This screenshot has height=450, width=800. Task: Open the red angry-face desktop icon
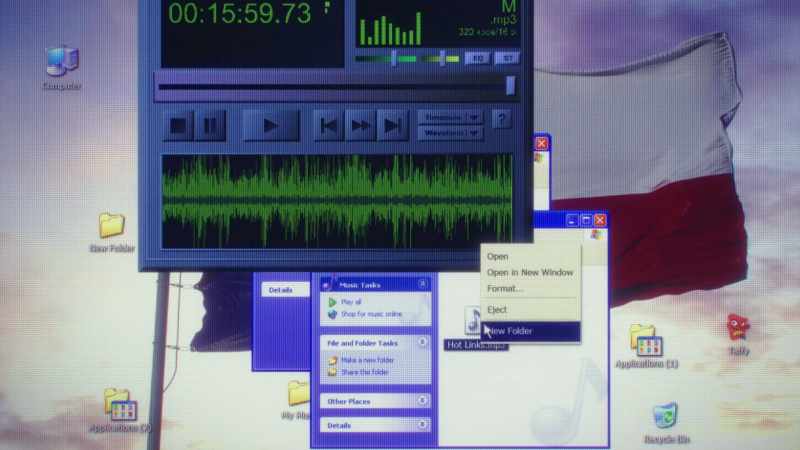(738, 328)
